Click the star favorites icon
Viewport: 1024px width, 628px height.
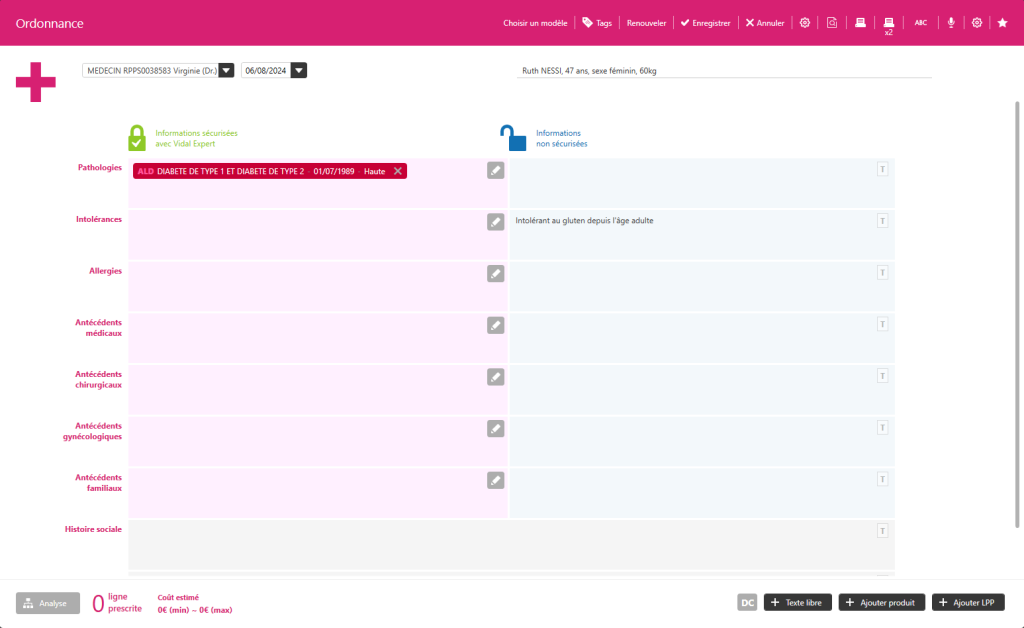coord(1002,21)
